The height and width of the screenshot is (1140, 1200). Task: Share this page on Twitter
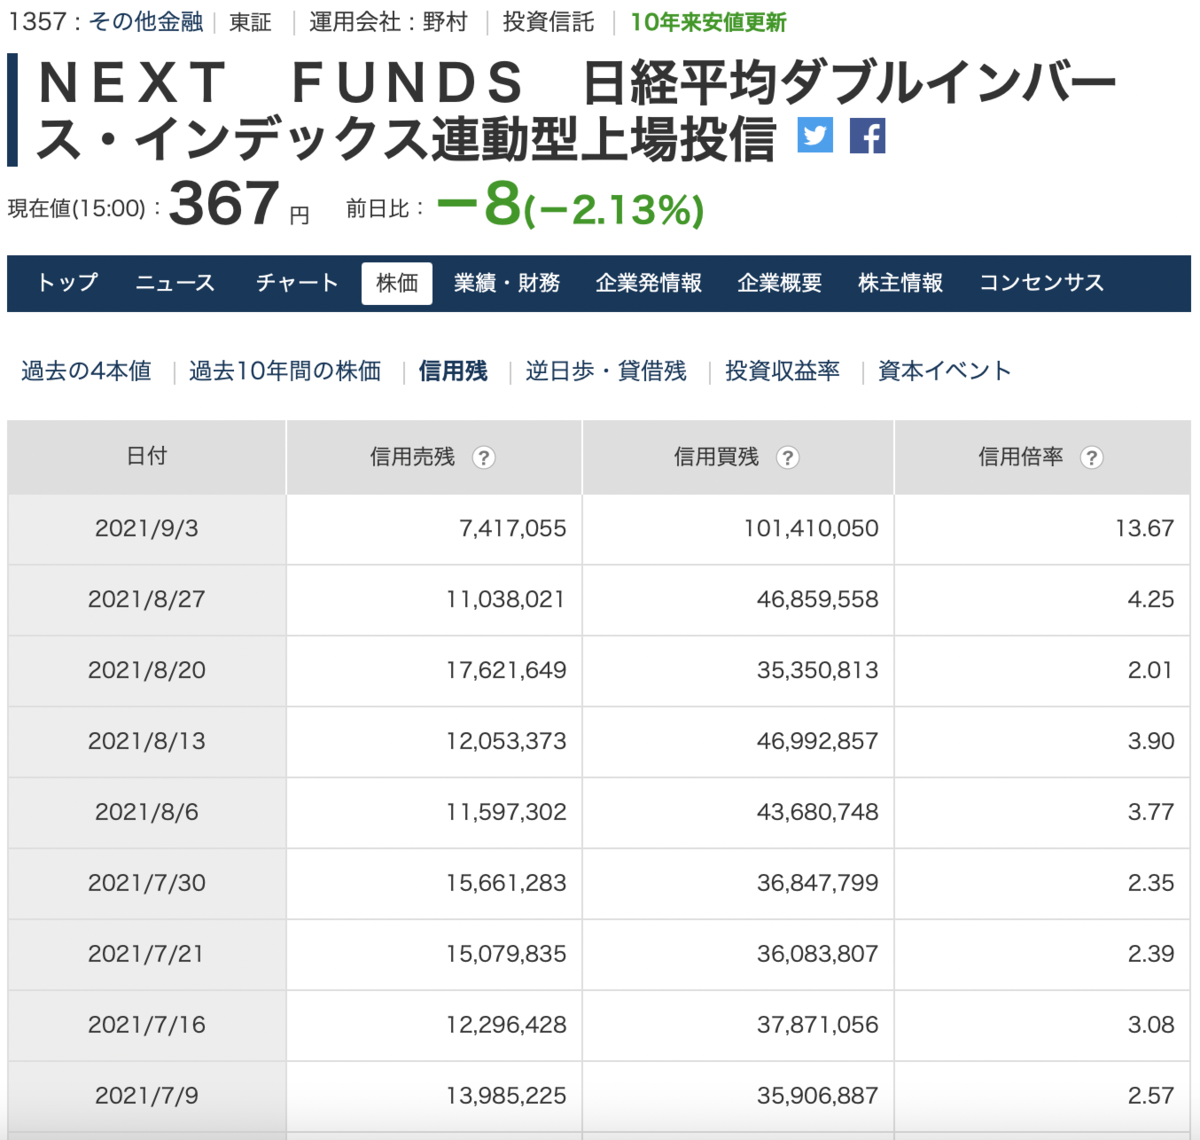(815, 135)
